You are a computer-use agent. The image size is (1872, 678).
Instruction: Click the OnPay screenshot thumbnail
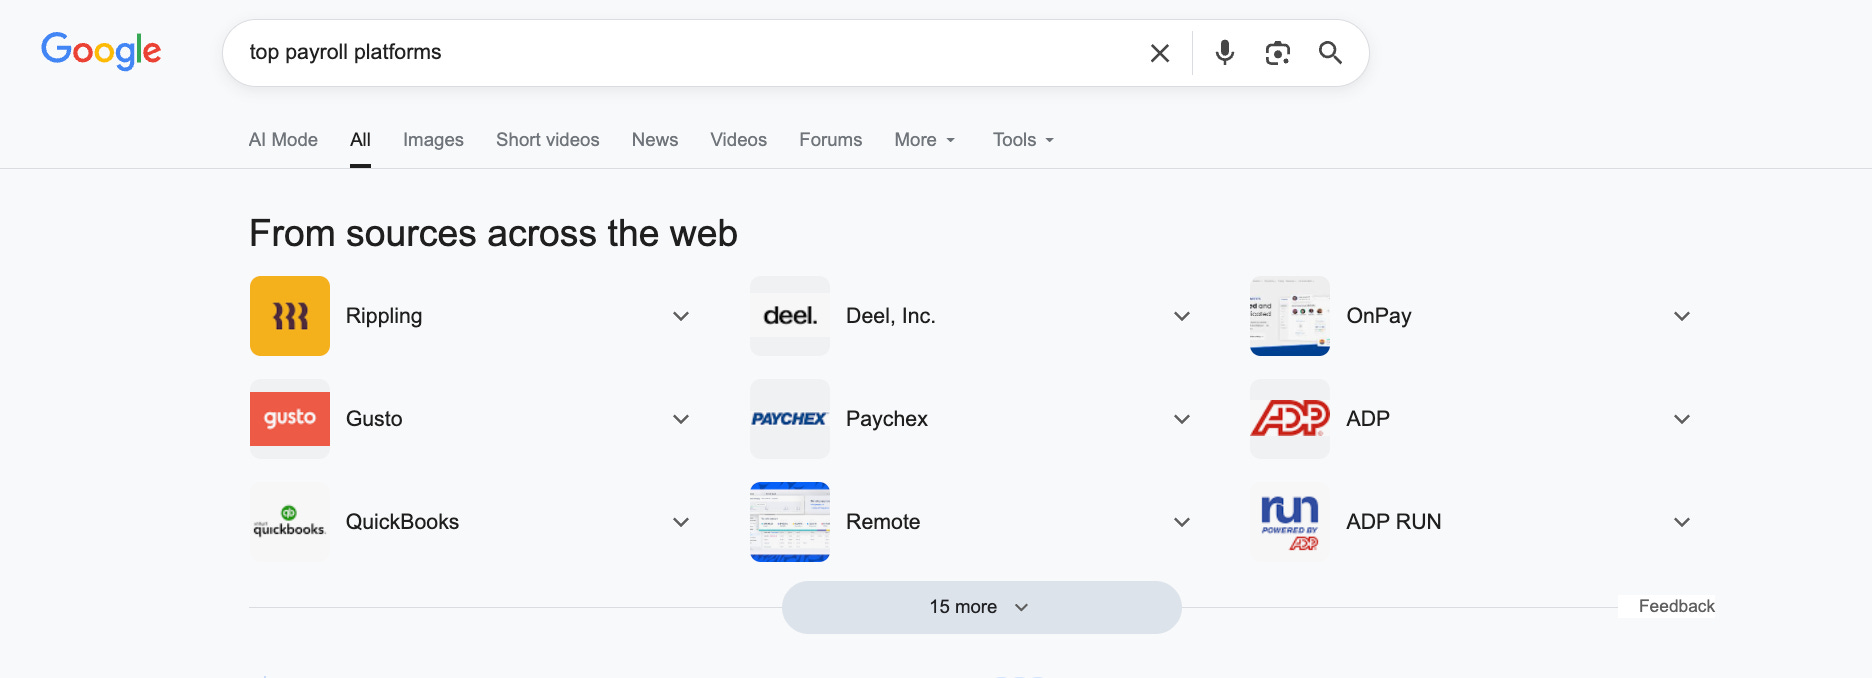[1290, 316]
